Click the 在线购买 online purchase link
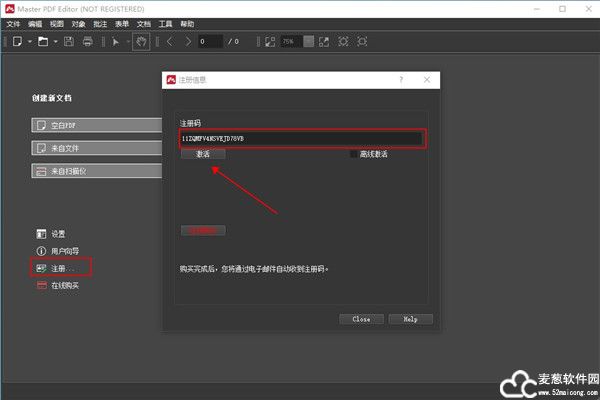The width and height of the screenshot is (600, 400). 64,286
